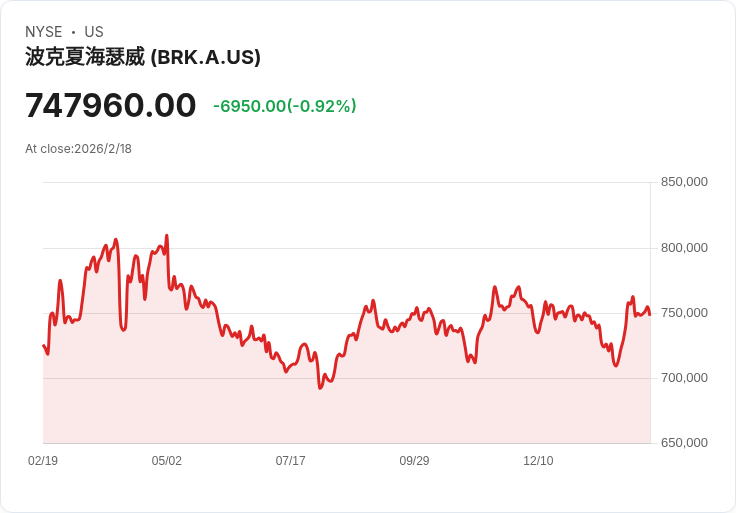This screenshot has width=736, height=513.
Task: Click the At close date text
Action: pos(79,149)
